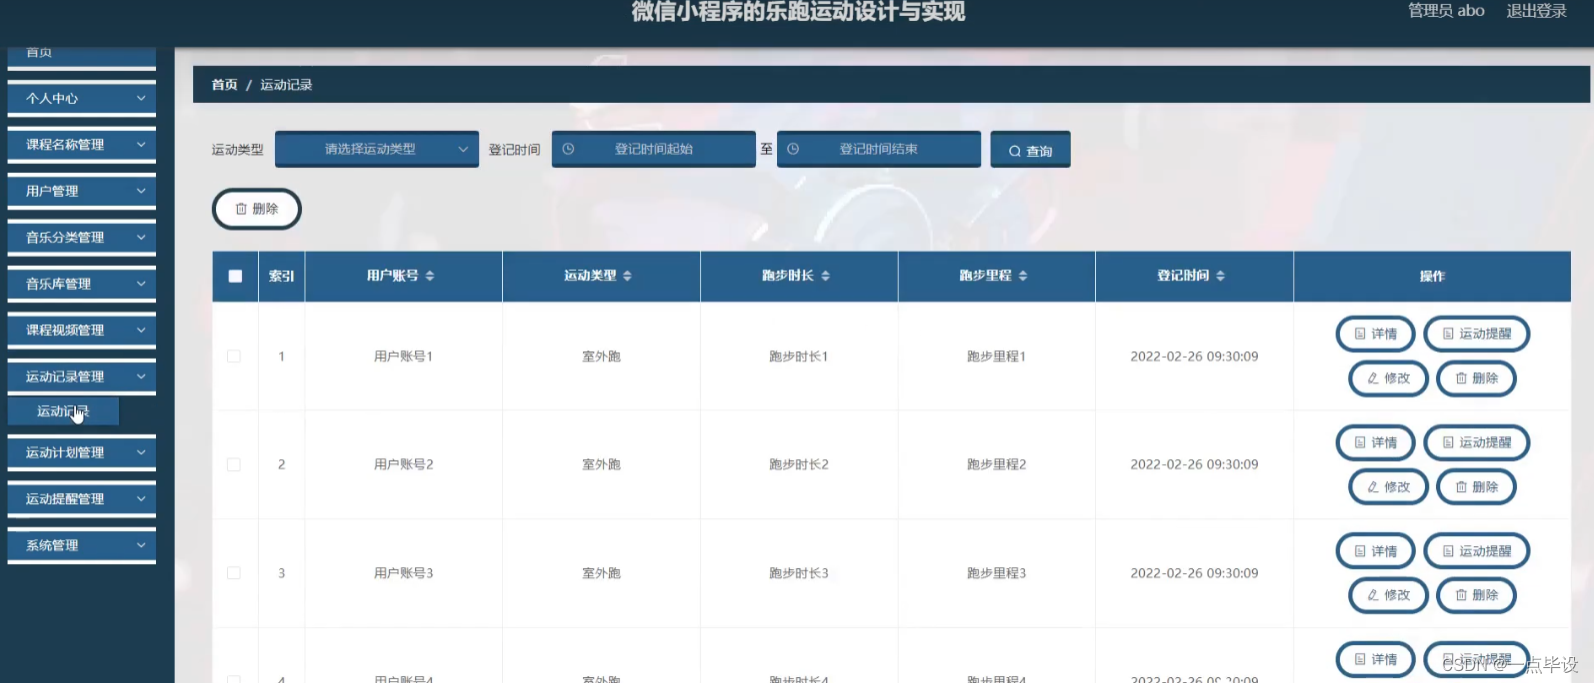Click cell 用户账号2
1594x683 pixels.
[x=403, y=464]
